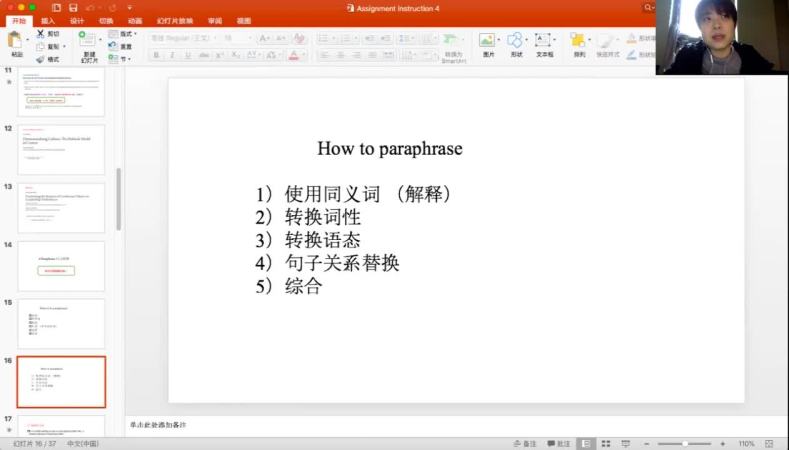Image resolution: width=789 pixels, height=450 pixels.
Task: Toggle Superscript formatting
Action: point(220,55)
